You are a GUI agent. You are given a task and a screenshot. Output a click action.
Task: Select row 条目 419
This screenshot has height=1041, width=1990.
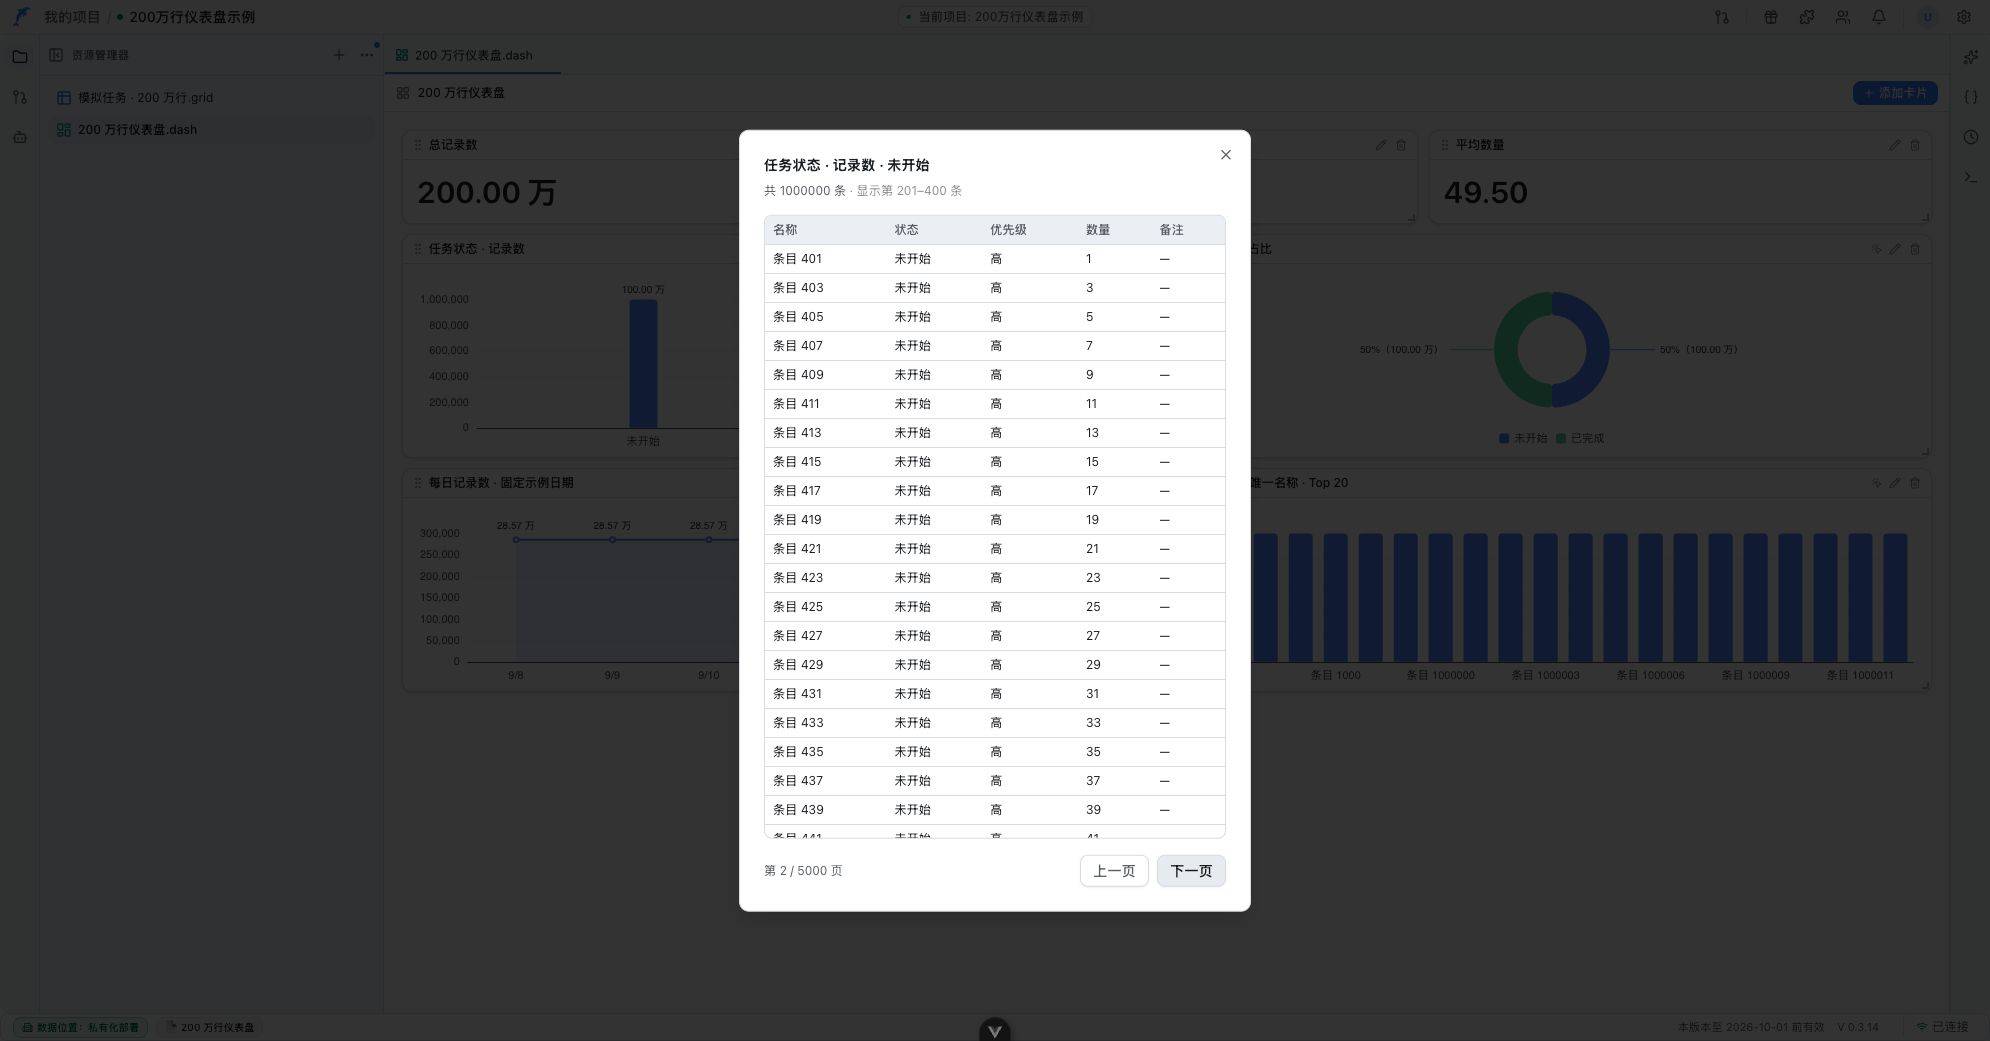click(994, 520)
